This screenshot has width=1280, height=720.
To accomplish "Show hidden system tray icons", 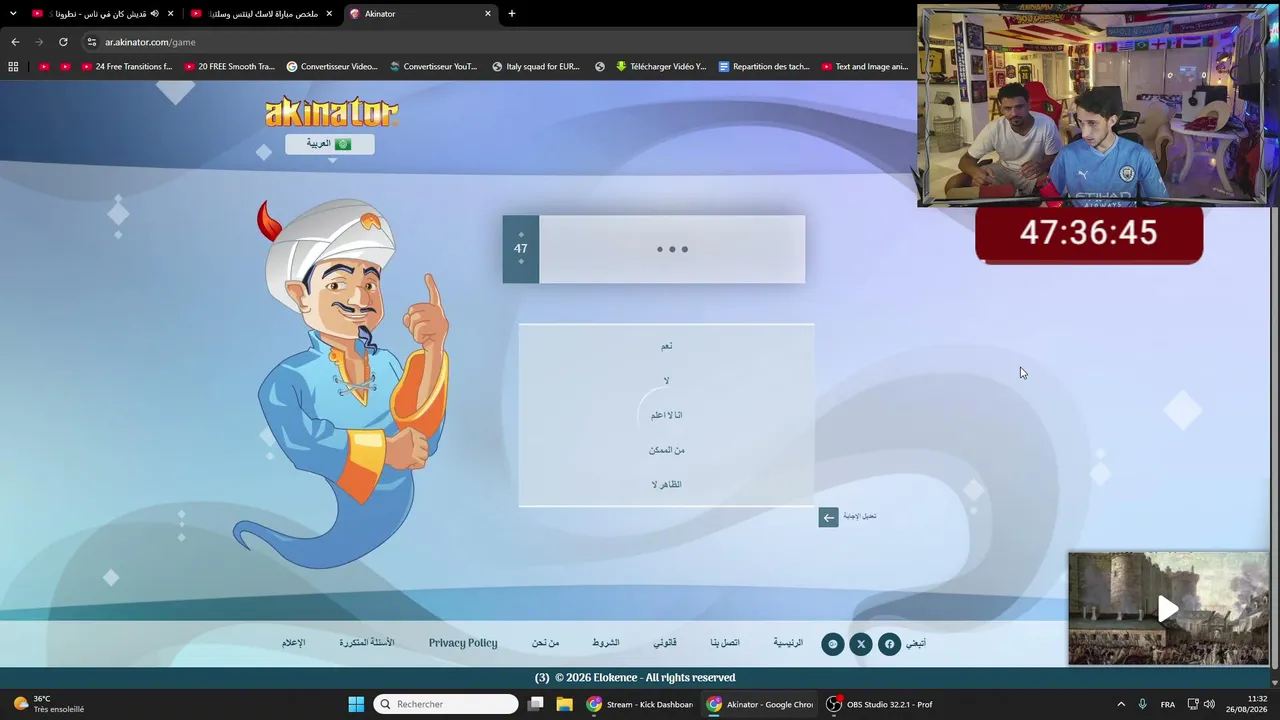I will [x=1121, y=704].
